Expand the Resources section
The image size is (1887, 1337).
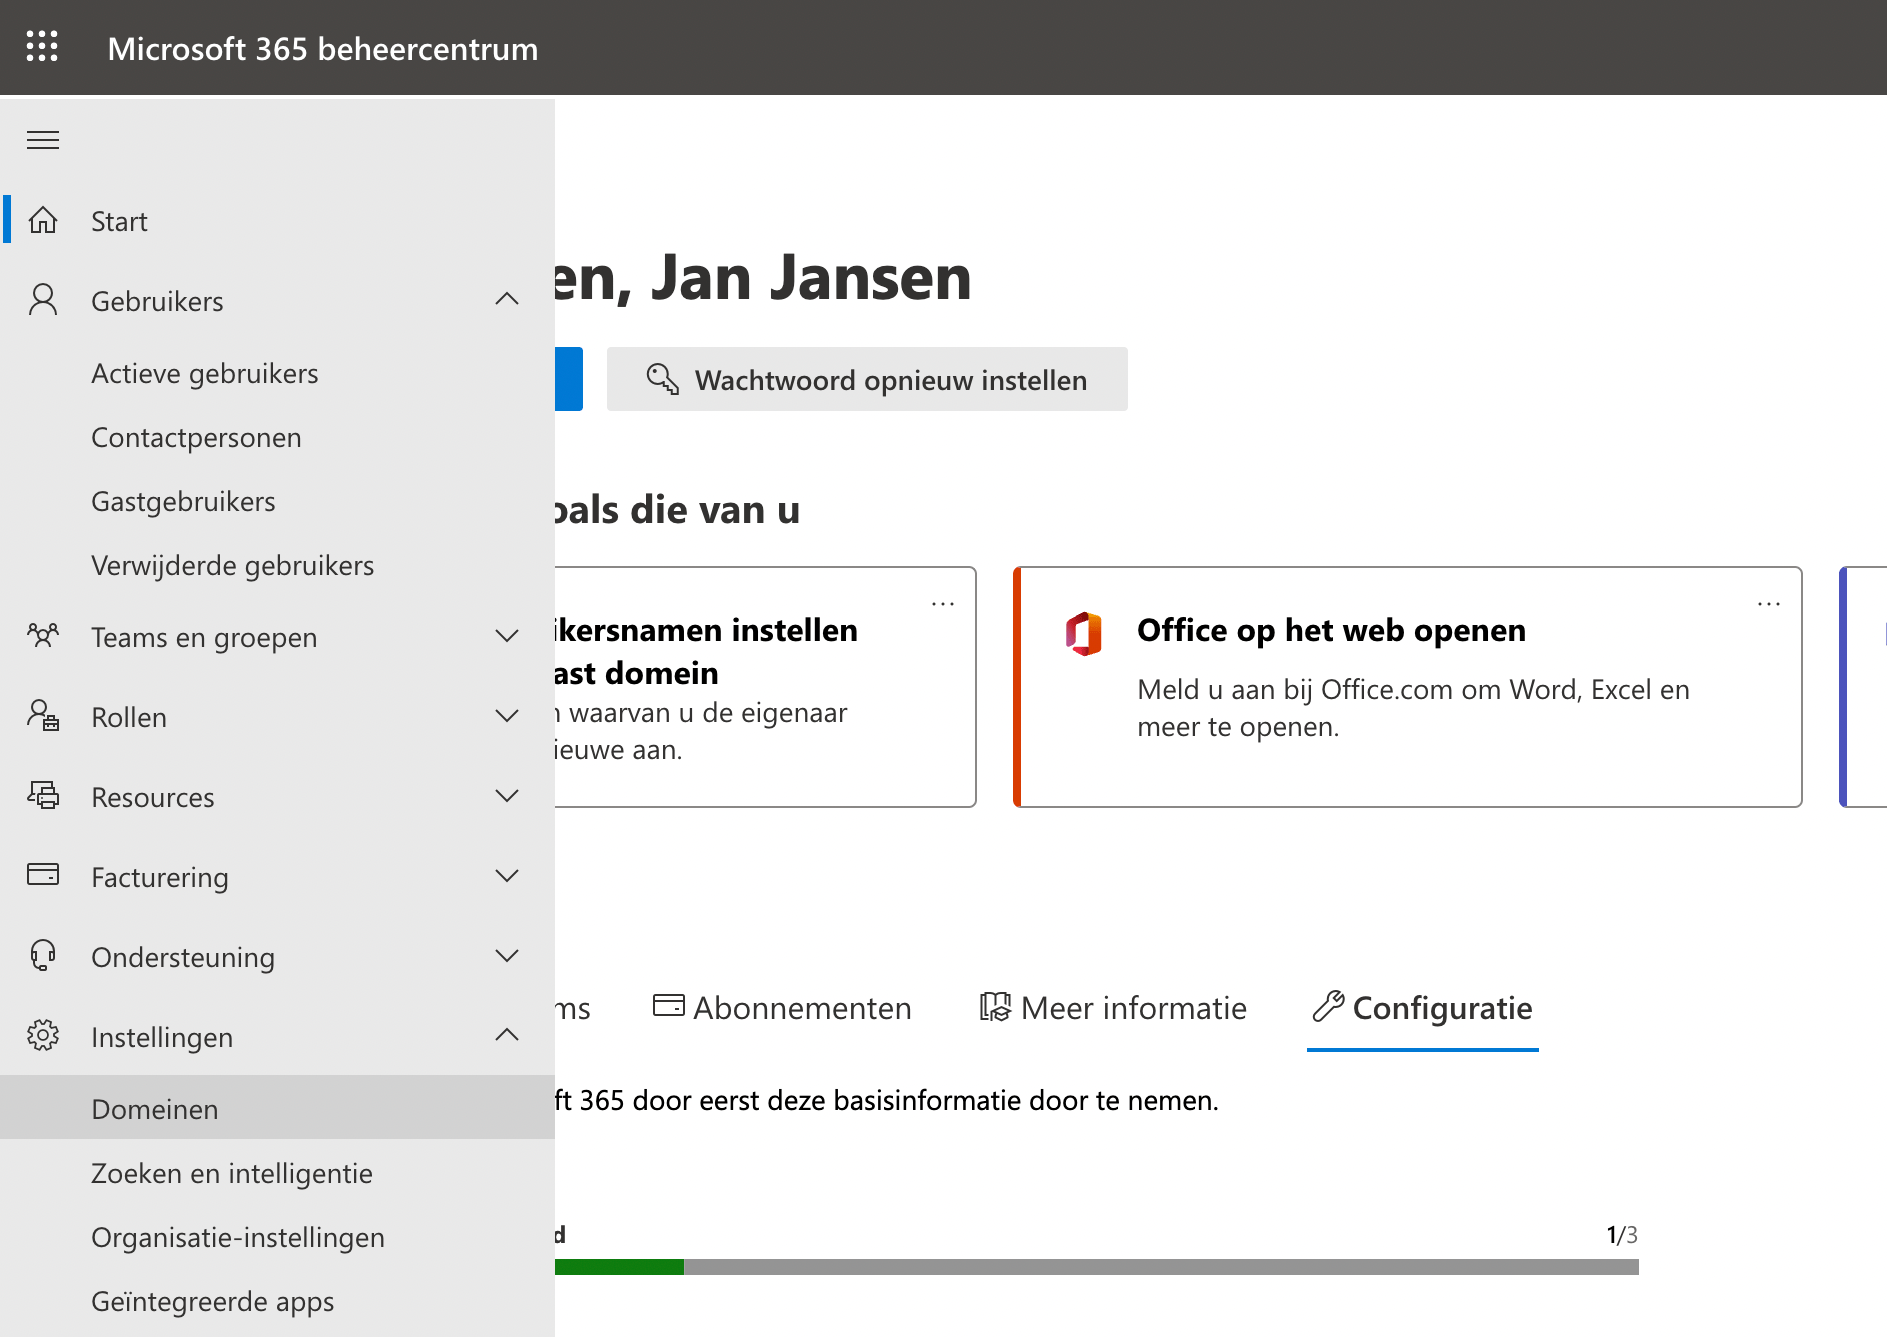507,796
